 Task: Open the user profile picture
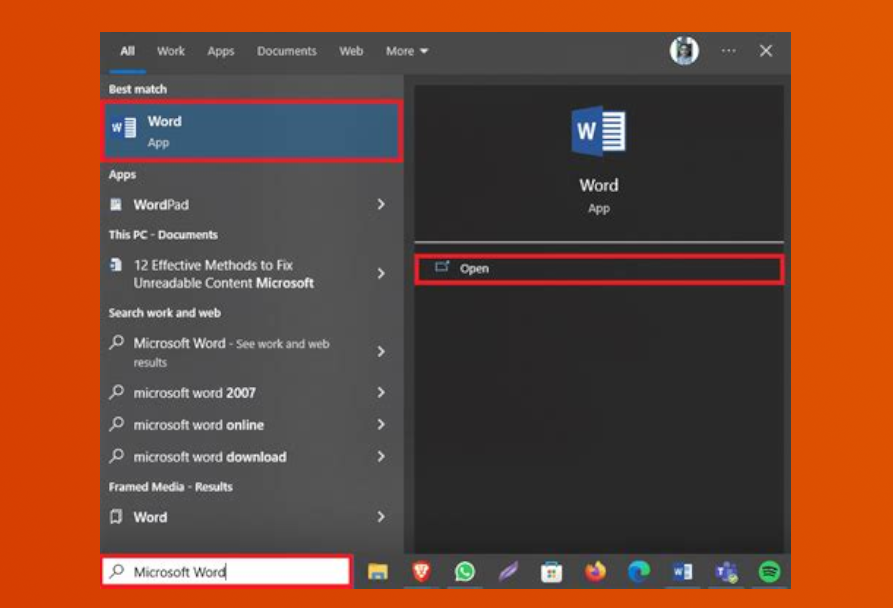pos(684,51)
